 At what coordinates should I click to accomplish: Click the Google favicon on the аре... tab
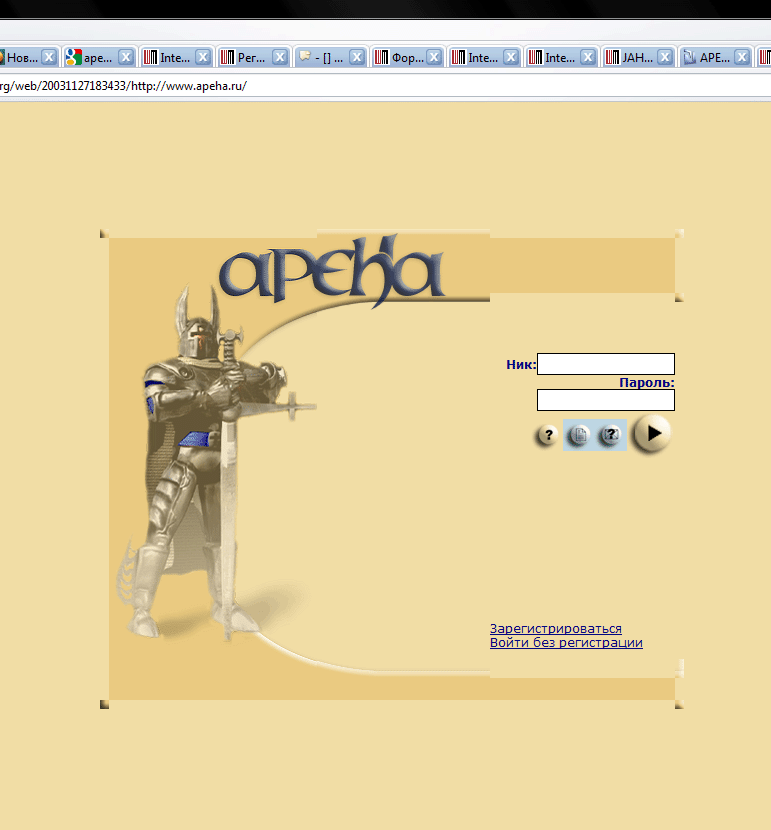pos(74,57)
